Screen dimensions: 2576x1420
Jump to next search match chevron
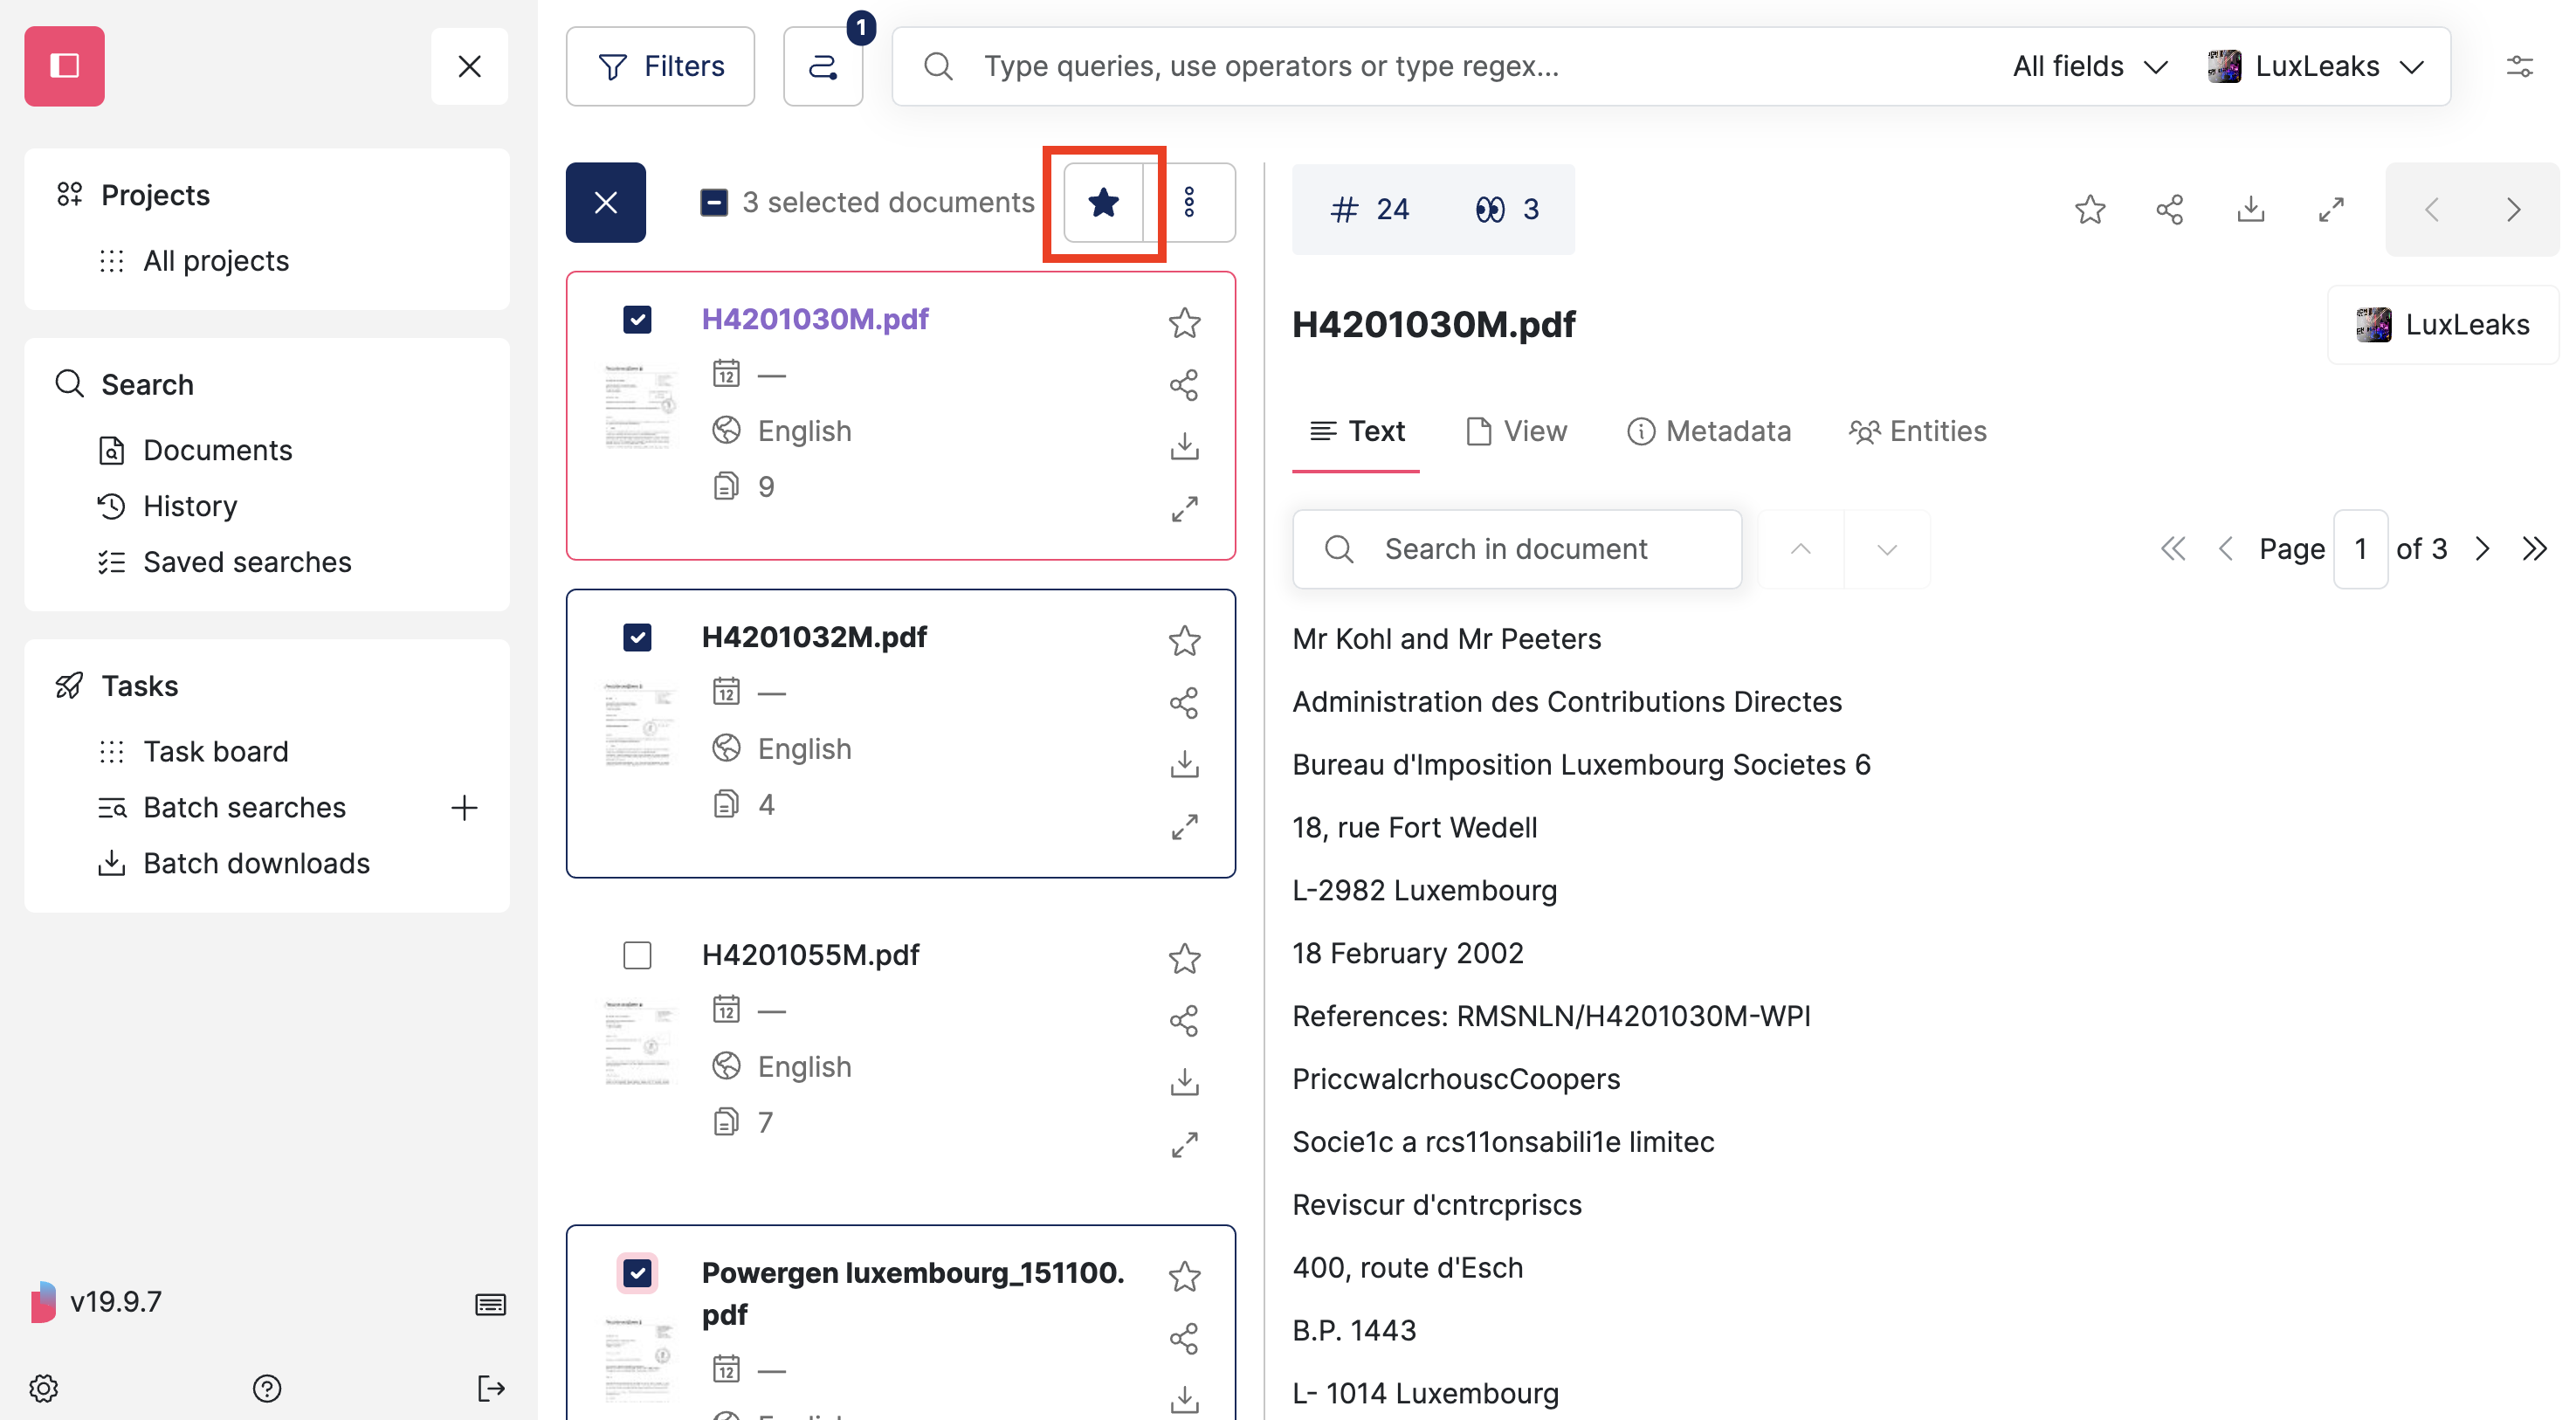(x=1887, y=549)
